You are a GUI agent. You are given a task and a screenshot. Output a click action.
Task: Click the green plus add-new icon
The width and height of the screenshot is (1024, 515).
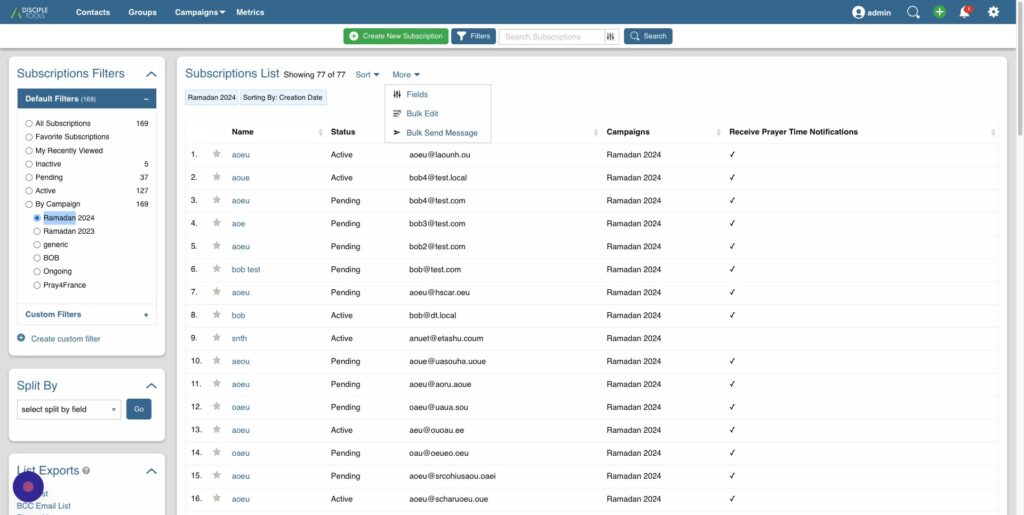point(939,12)
